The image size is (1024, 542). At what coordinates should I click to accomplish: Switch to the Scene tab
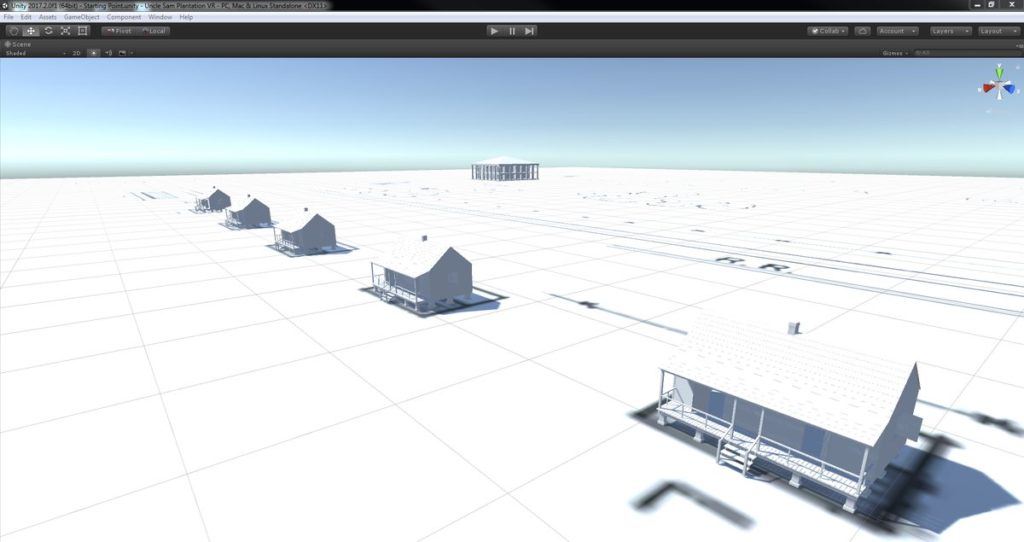[18, 44]
